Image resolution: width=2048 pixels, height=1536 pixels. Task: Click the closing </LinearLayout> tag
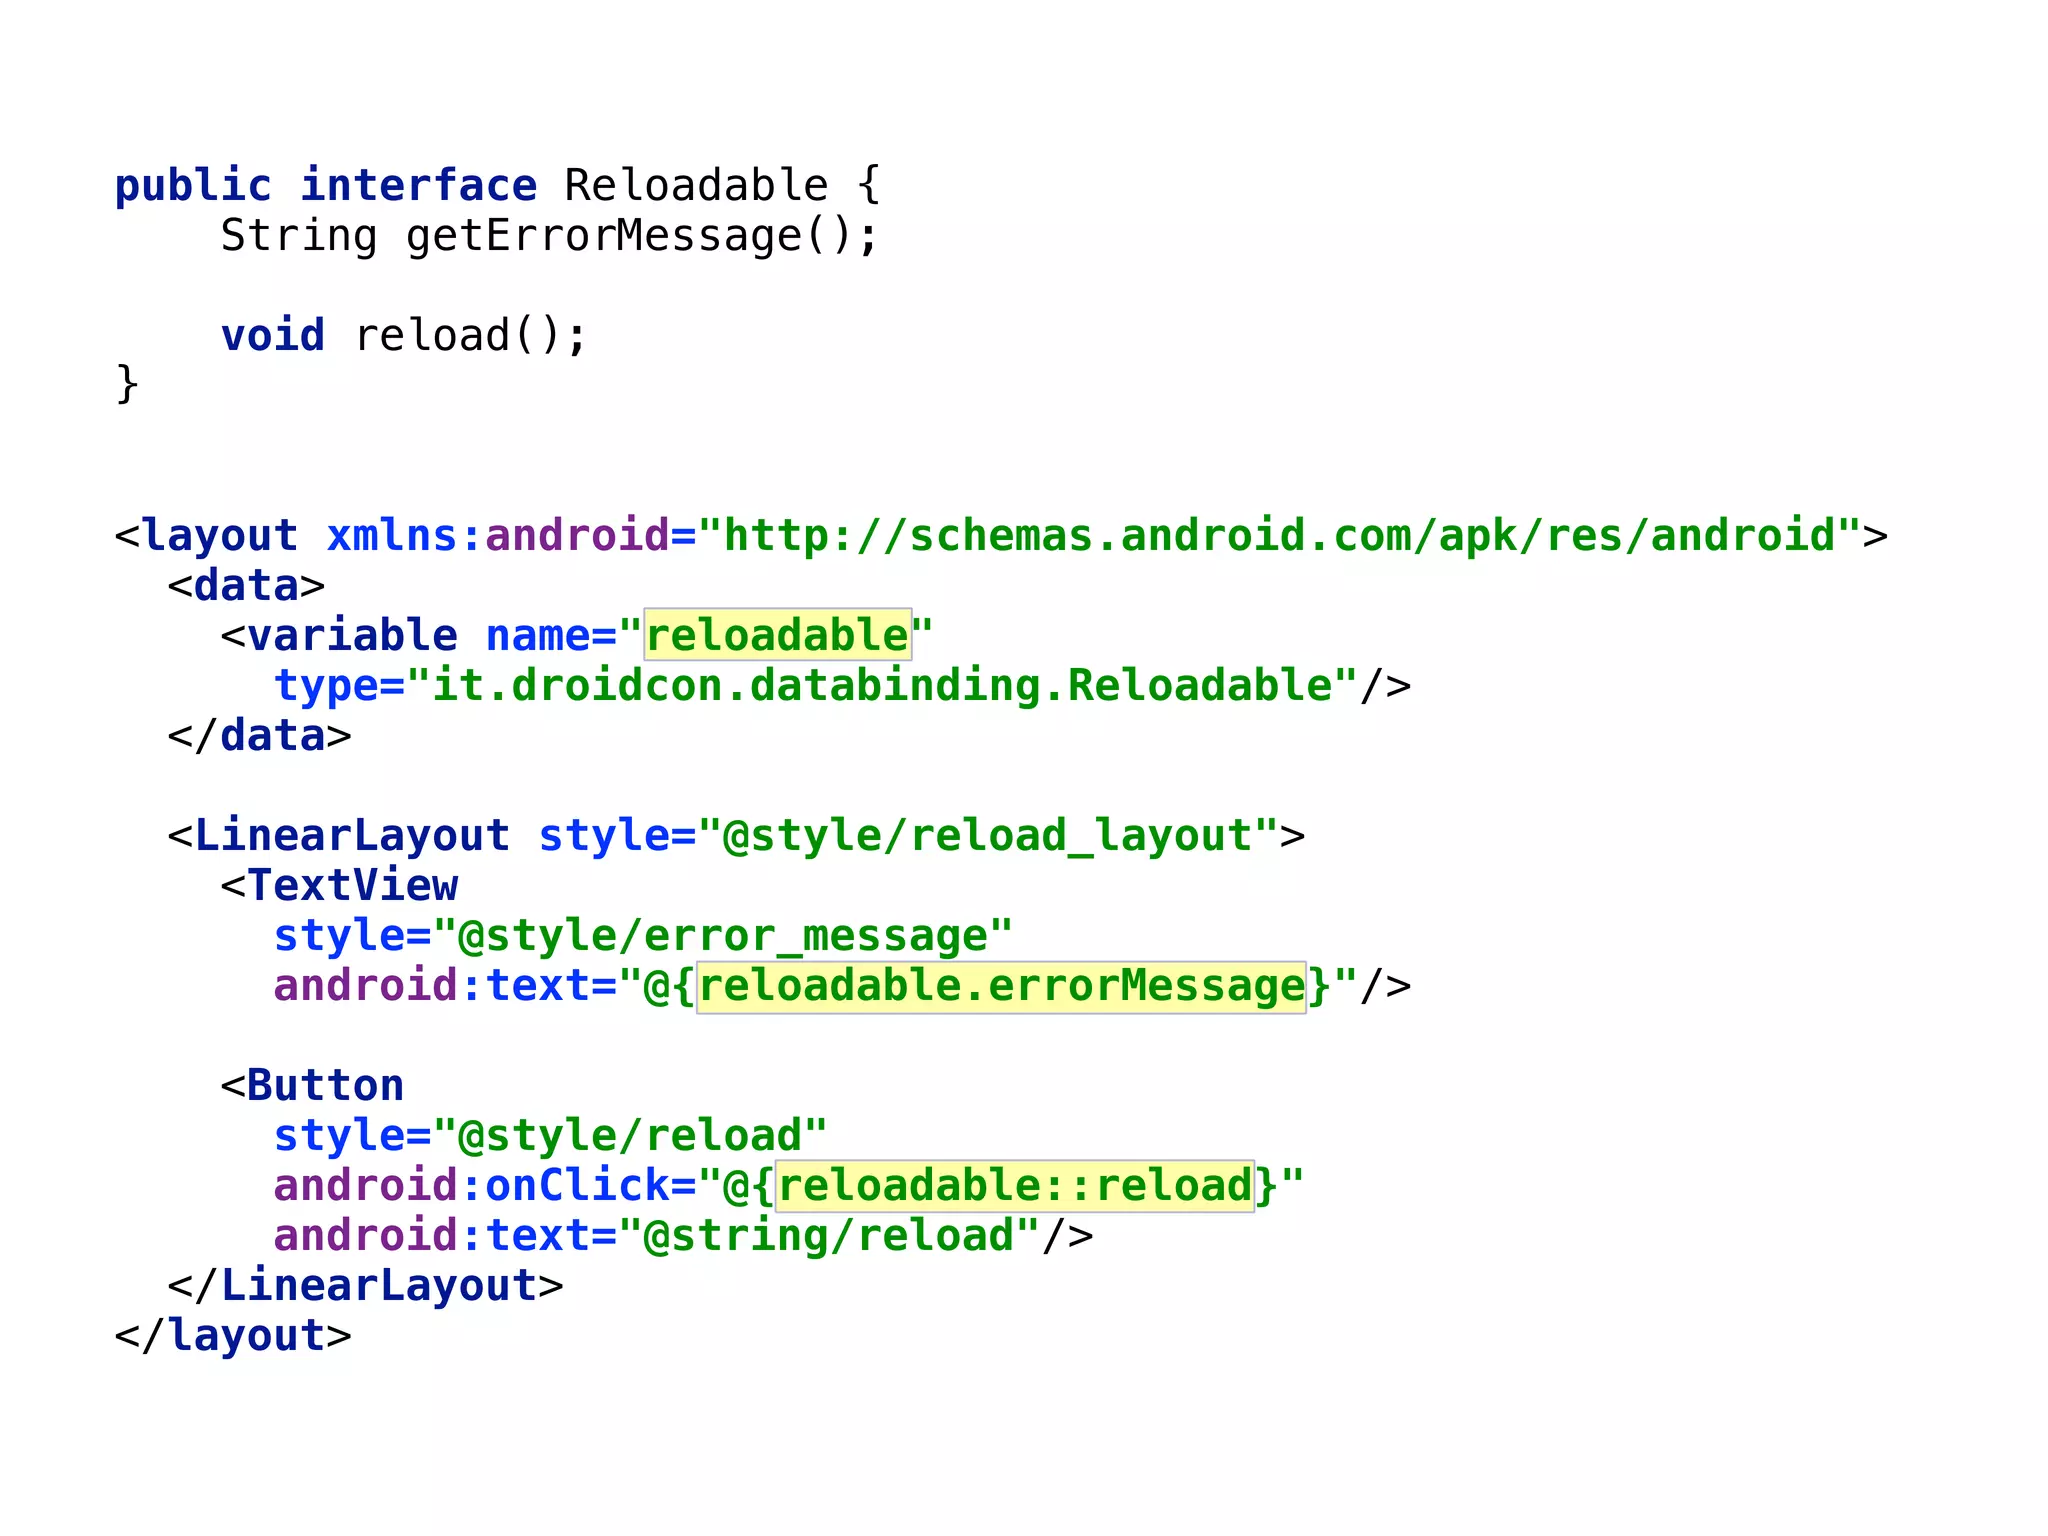(365, 1286)
